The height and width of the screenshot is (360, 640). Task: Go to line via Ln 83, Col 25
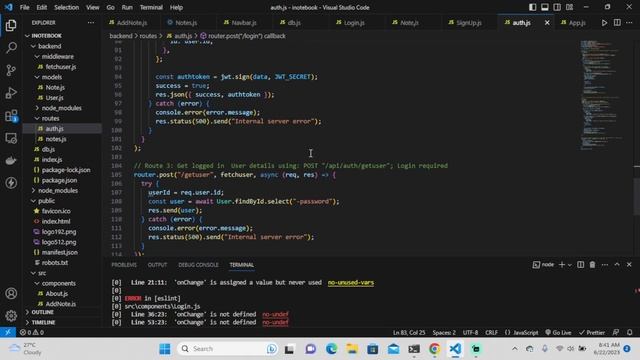(x=409, y=332)
